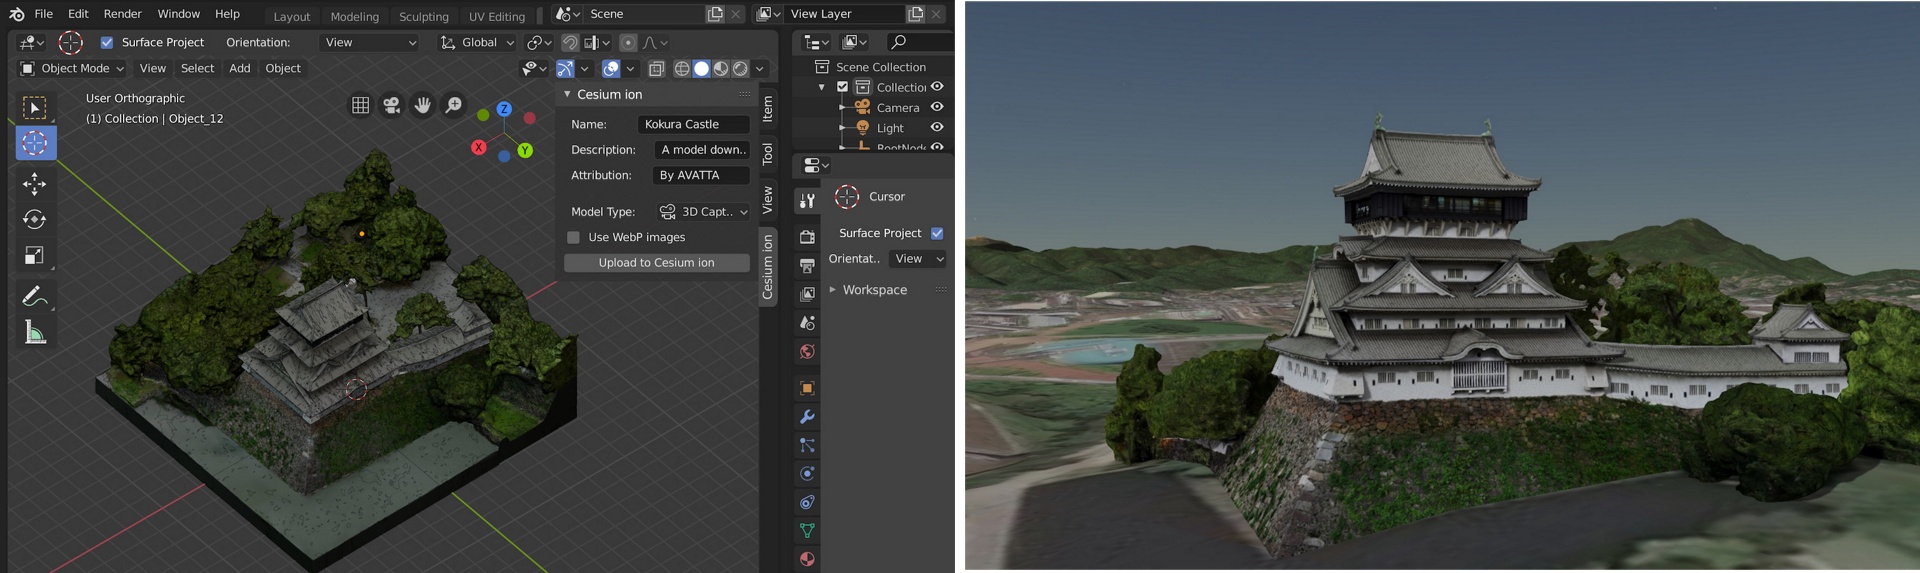Click the zoom view magnifier icon
This screenshot has width=1920, height=573.
[454, 105]
